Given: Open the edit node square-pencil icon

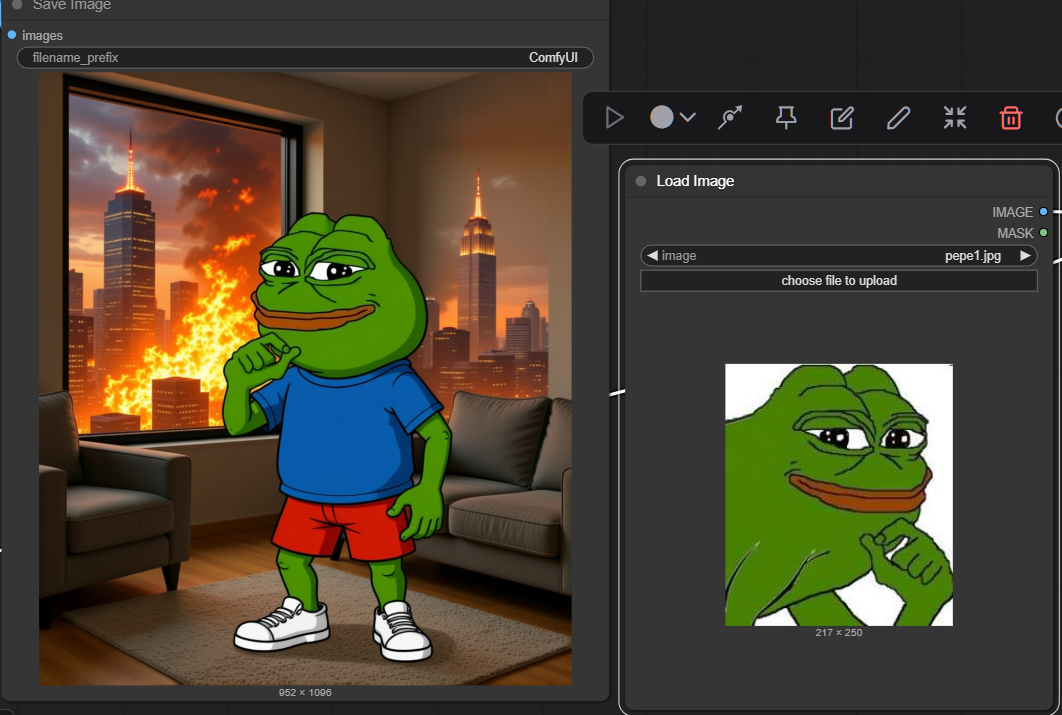Looking at the screenshot, I should (842, 118).
